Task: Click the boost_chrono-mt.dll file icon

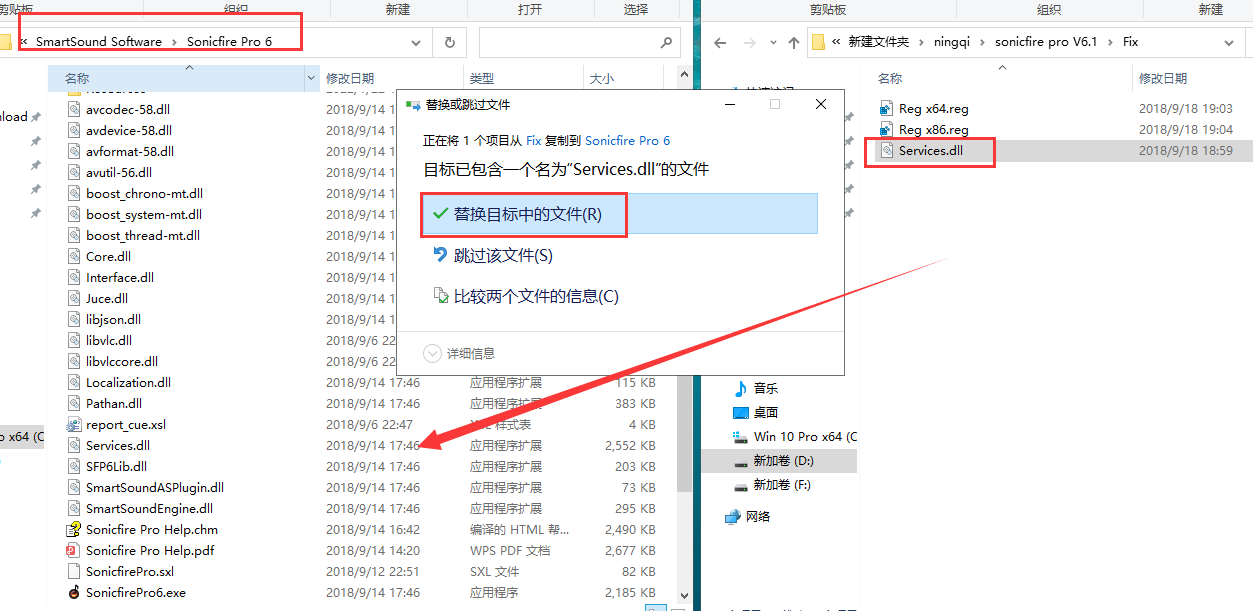Action: (74, 193)
